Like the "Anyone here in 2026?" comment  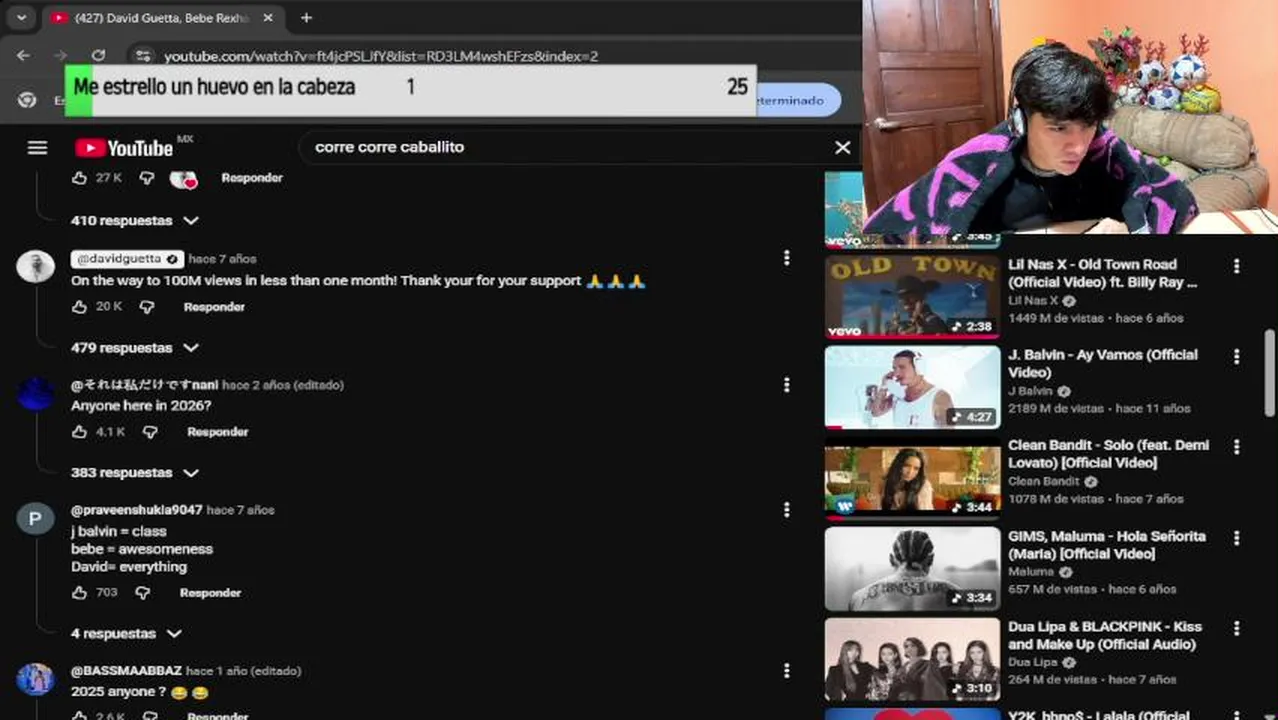point(80,432)
